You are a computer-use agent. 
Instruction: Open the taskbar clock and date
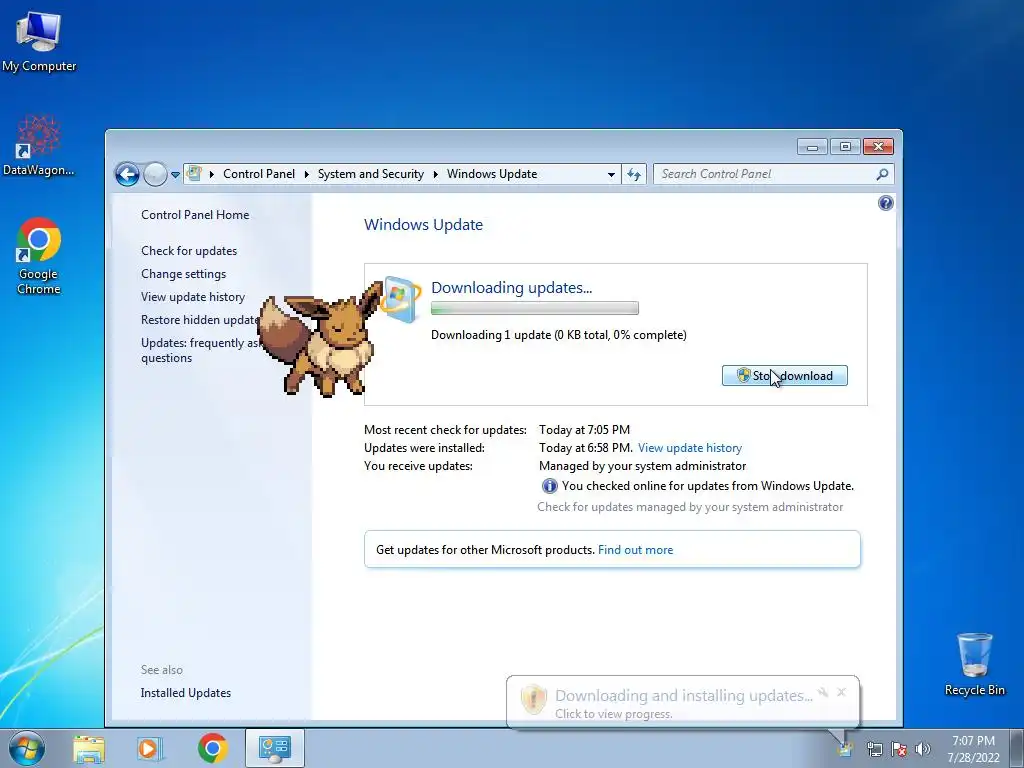click(x=973, y=749)
